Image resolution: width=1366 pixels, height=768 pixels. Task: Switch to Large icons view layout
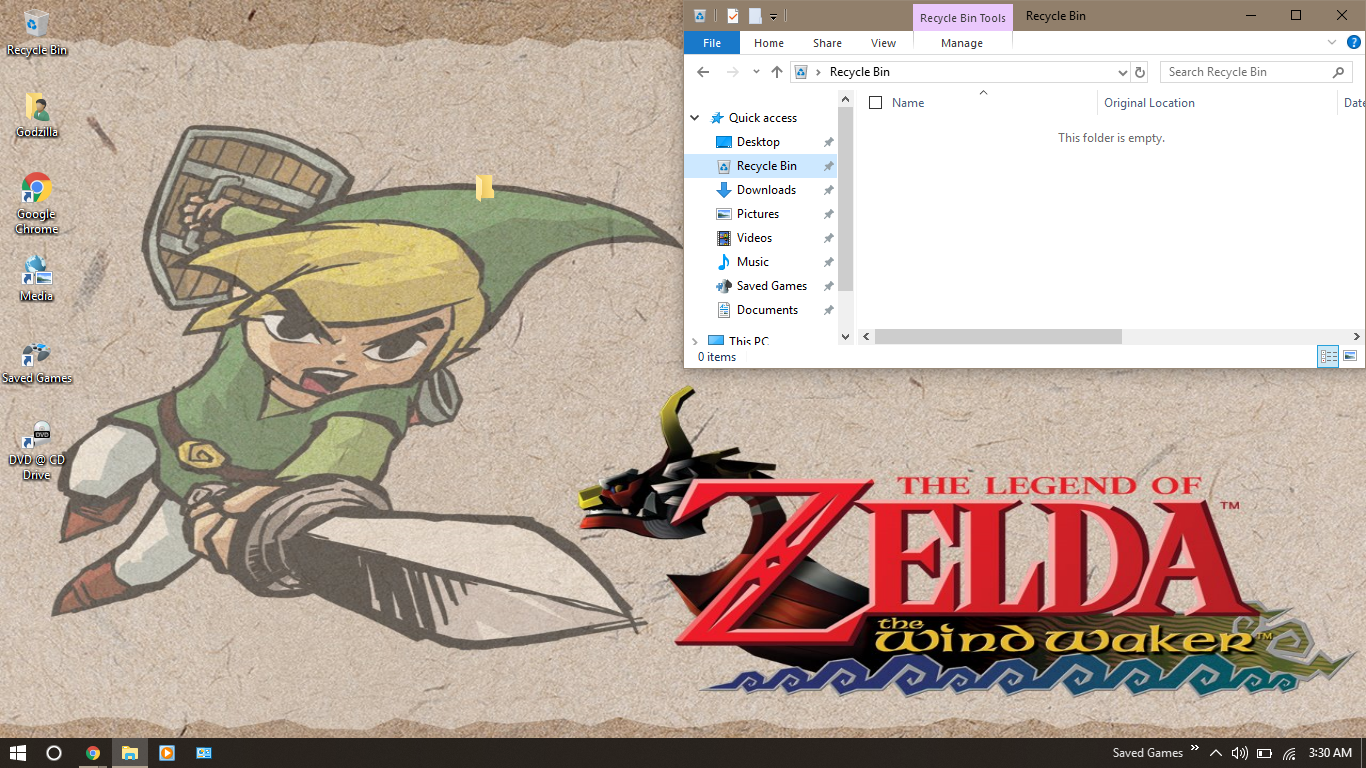1350,356
